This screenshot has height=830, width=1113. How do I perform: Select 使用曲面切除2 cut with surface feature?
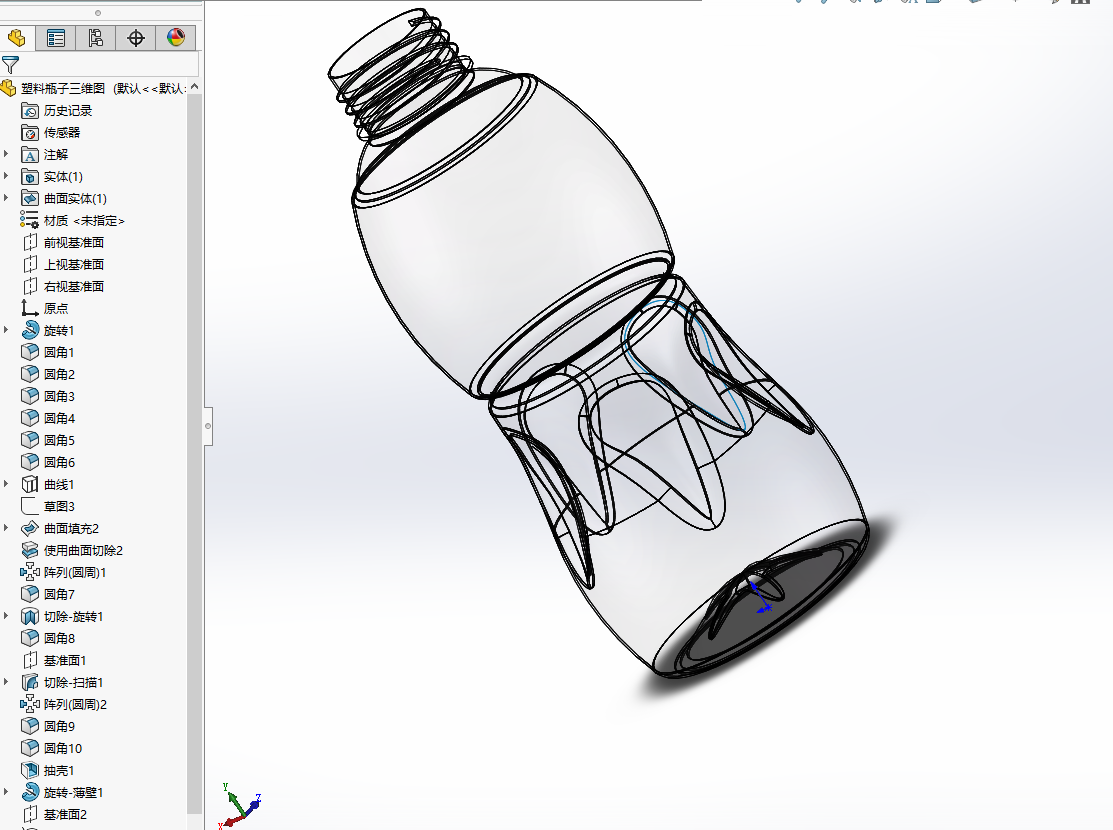point(83,551)
